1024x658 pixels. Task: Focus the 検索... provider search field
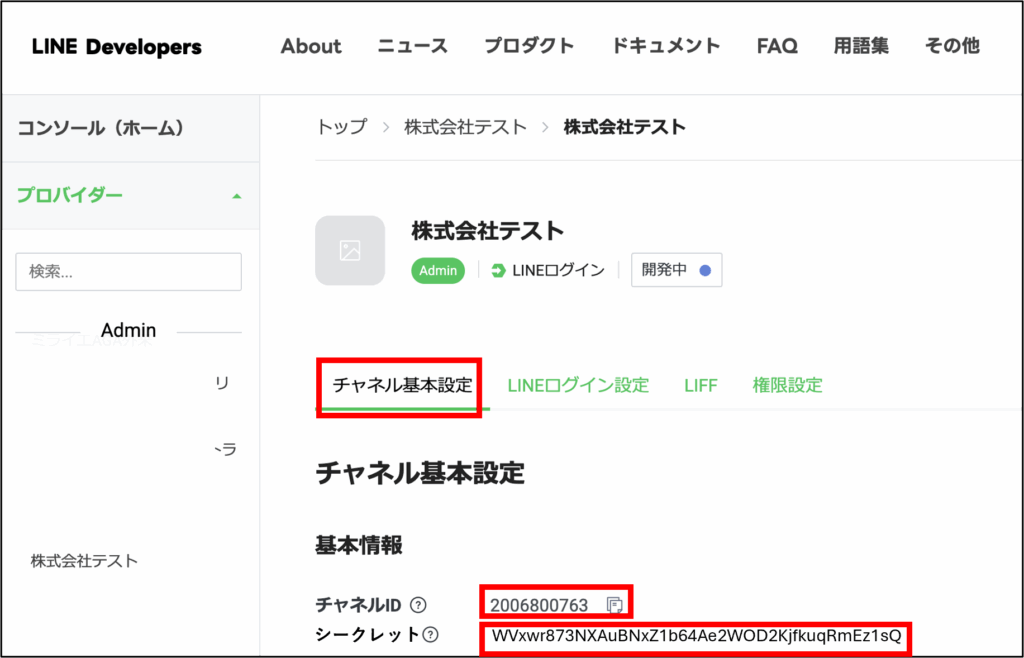tap(129, 272)
